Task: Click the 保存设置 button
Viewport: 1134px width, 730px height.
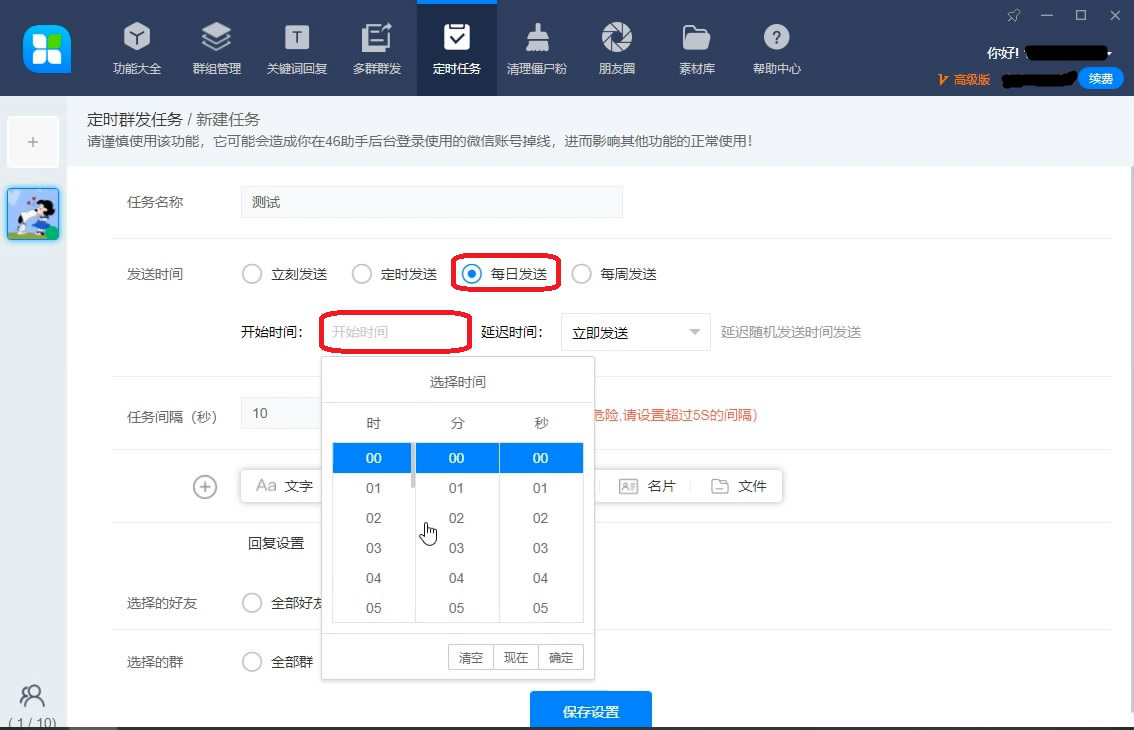Action: click(x=590, y=710)
